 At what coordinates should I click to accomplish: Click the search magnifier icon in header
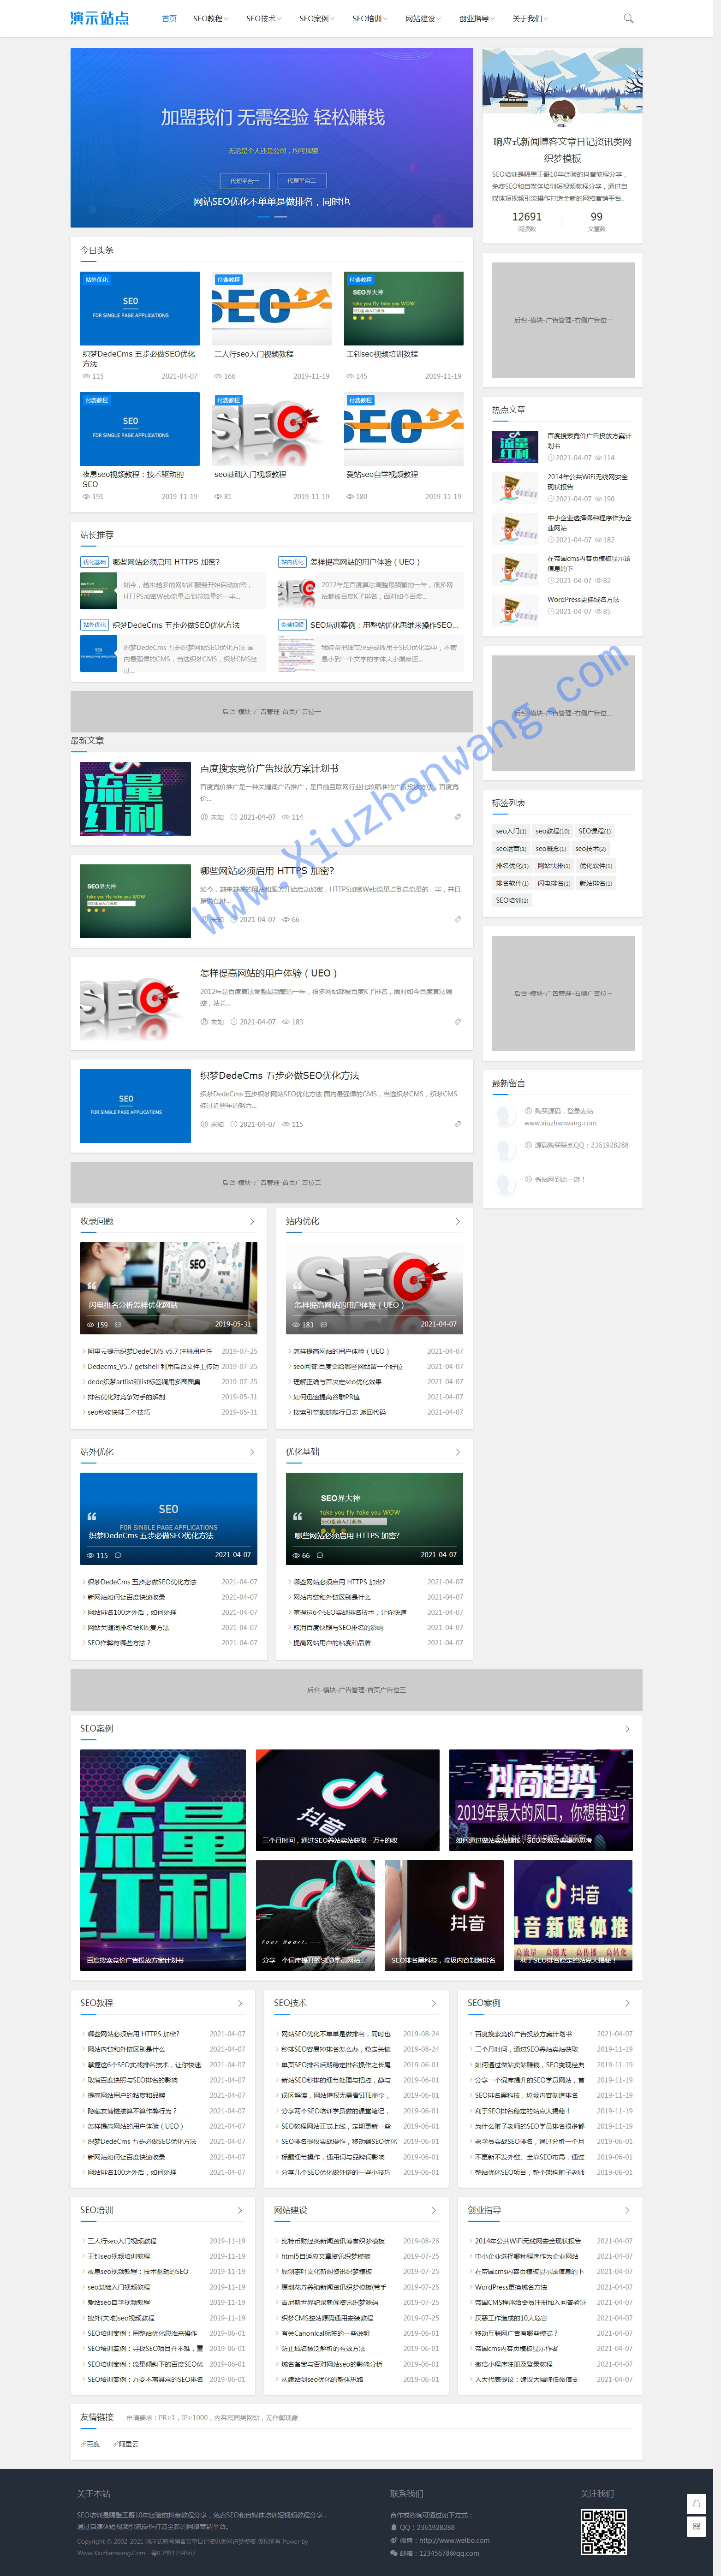tap(628, 18)
